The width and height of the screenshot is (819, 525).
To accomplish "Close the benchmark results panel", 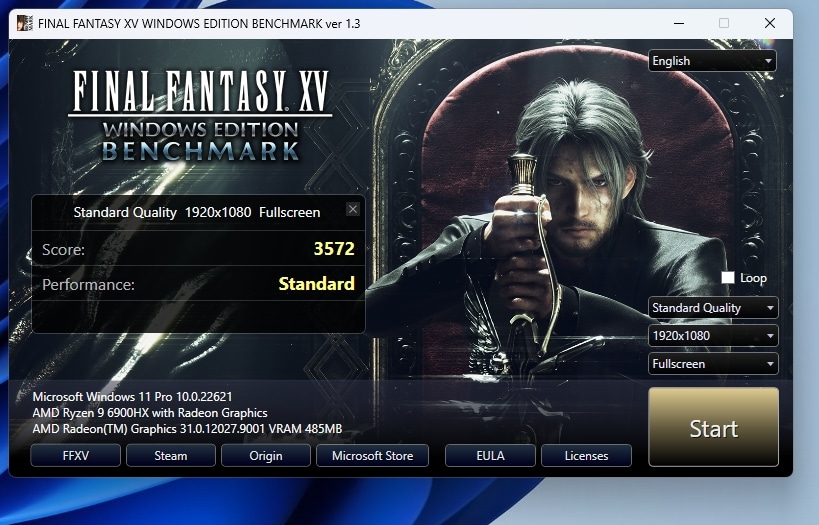I will [x=352, y=209].
